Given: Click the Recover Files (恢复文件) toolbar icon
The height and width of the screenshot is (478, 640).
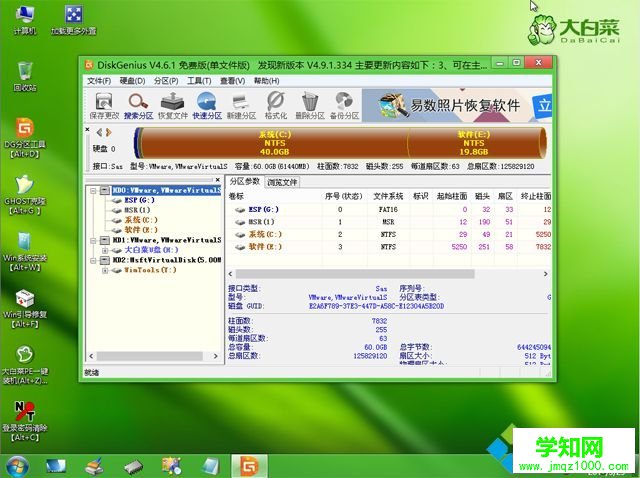Looking at the screenshot, I should coord(173,106).
